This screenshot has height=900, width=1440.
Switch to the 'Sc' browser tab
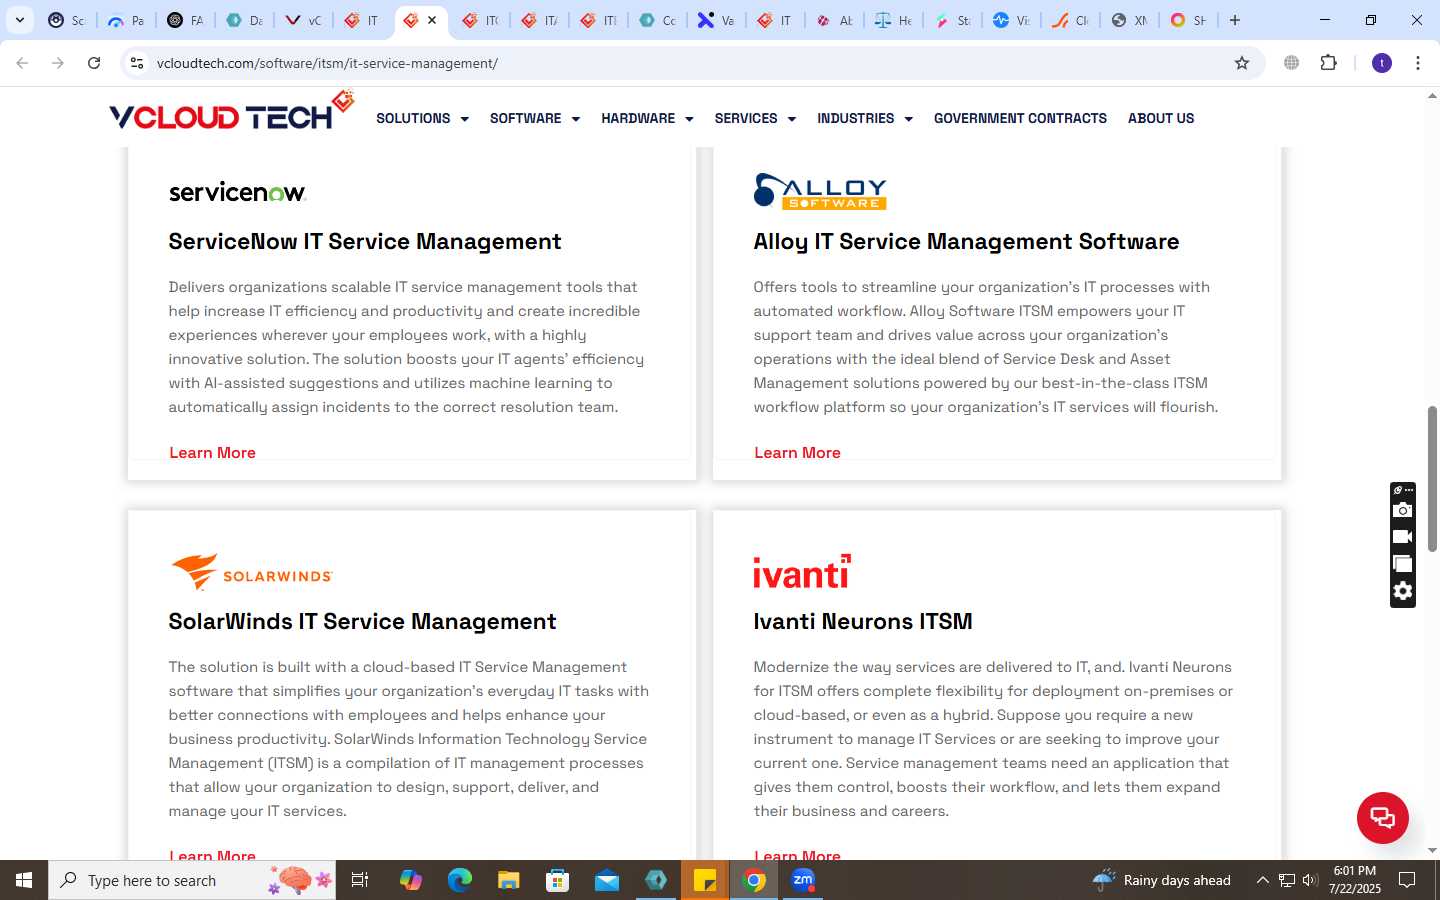pyautogui.click(x=67, y=20)
